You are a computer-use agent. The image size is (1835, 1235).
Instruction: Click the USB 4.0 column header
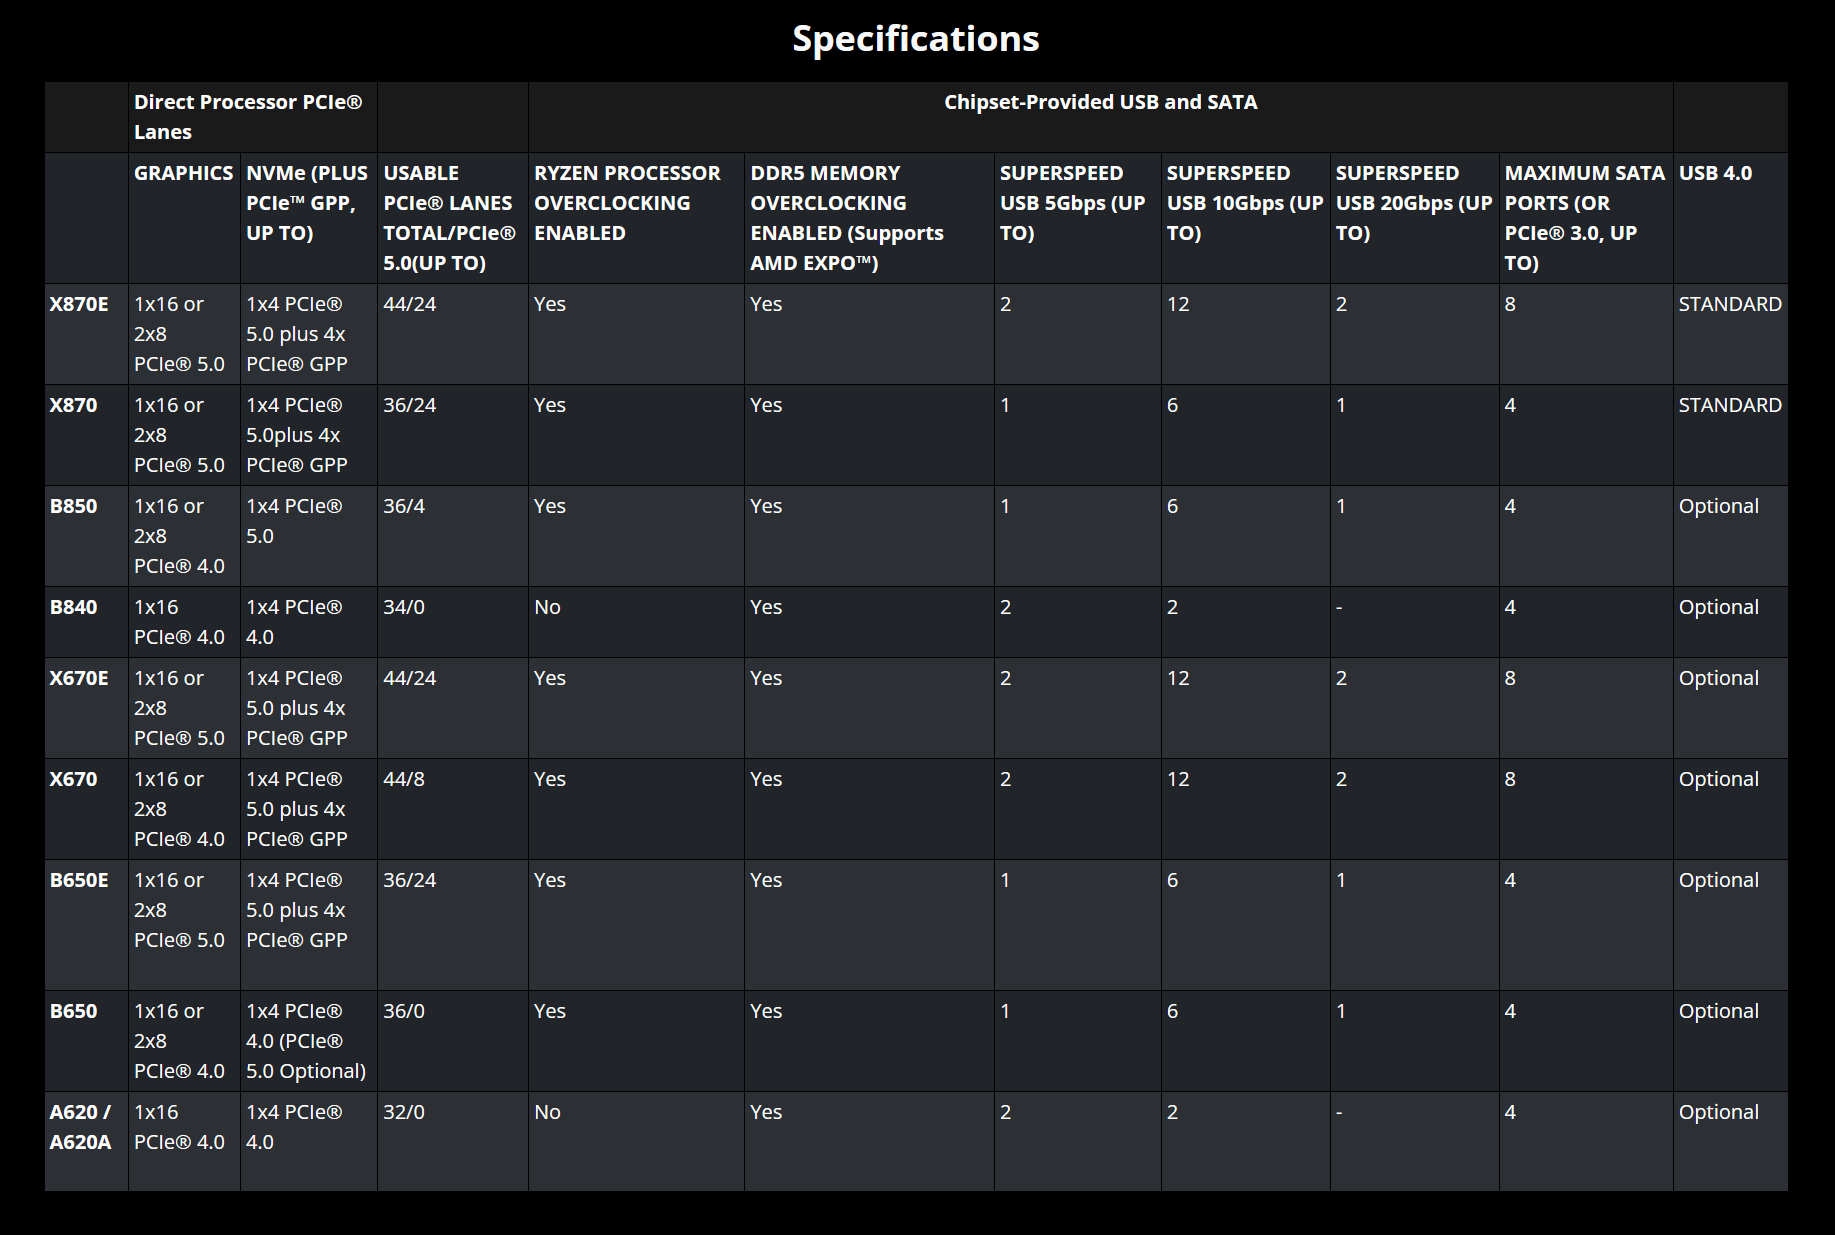(x=1730, y=218)
